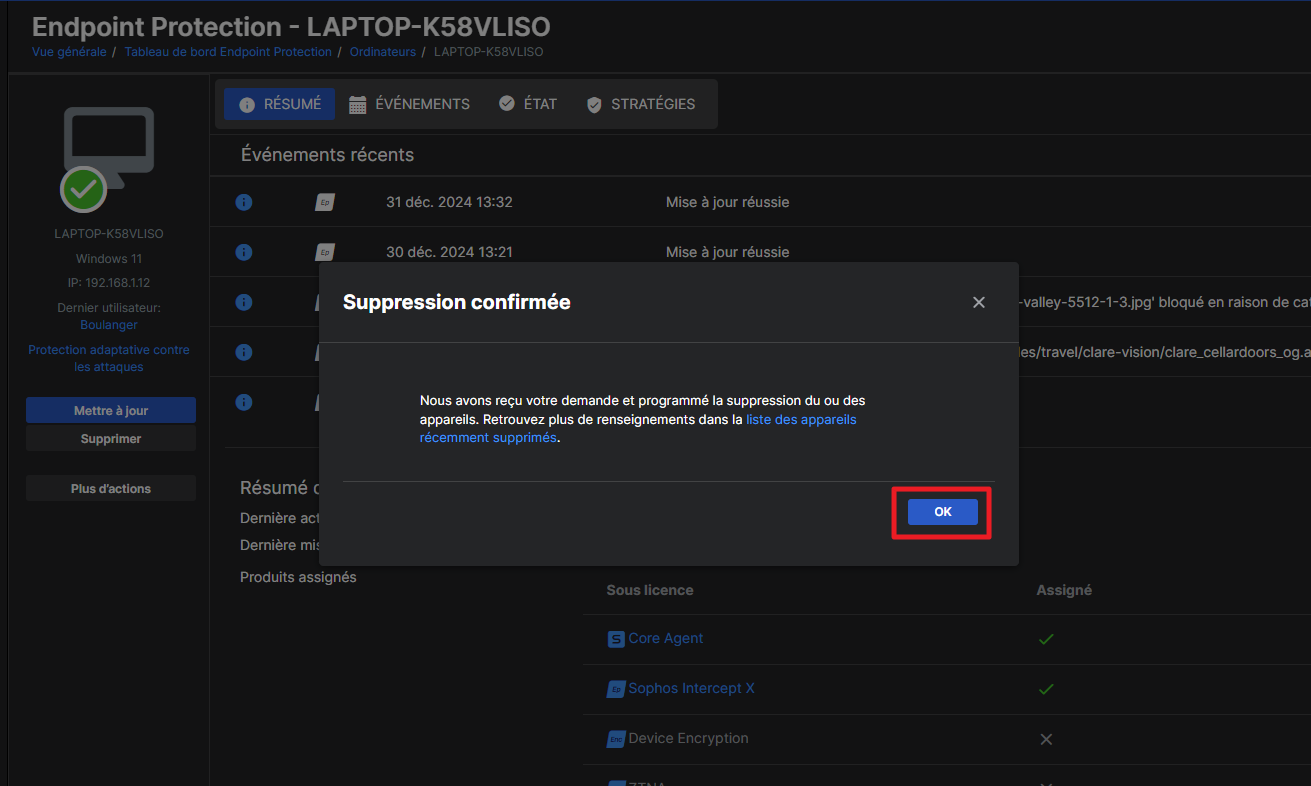
Task: Open liste des appareils récemment supprimés link
Action: 638,429
